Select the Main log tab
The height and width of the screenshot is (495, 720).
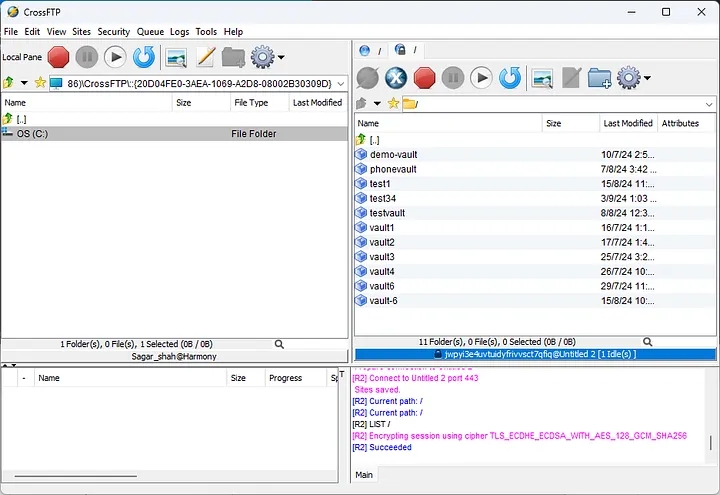pos(364,475)
